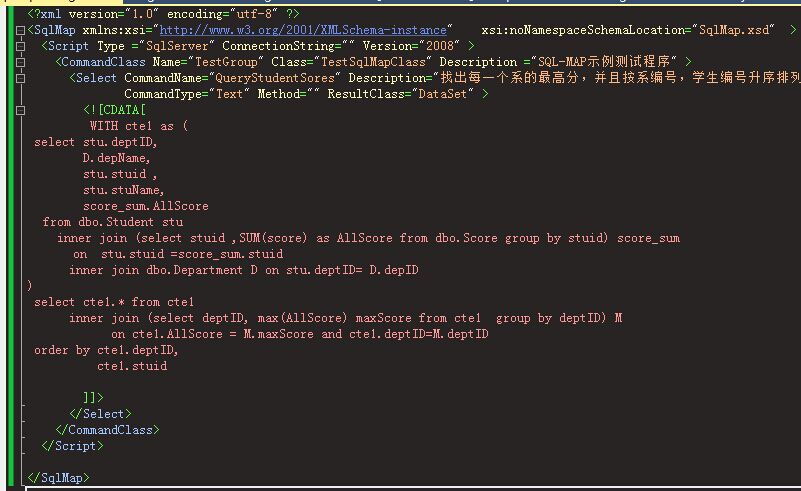Viewport: 801px width, 491px height.
Task: Collapse the Script element outlining box
Action: click(20, 46)
